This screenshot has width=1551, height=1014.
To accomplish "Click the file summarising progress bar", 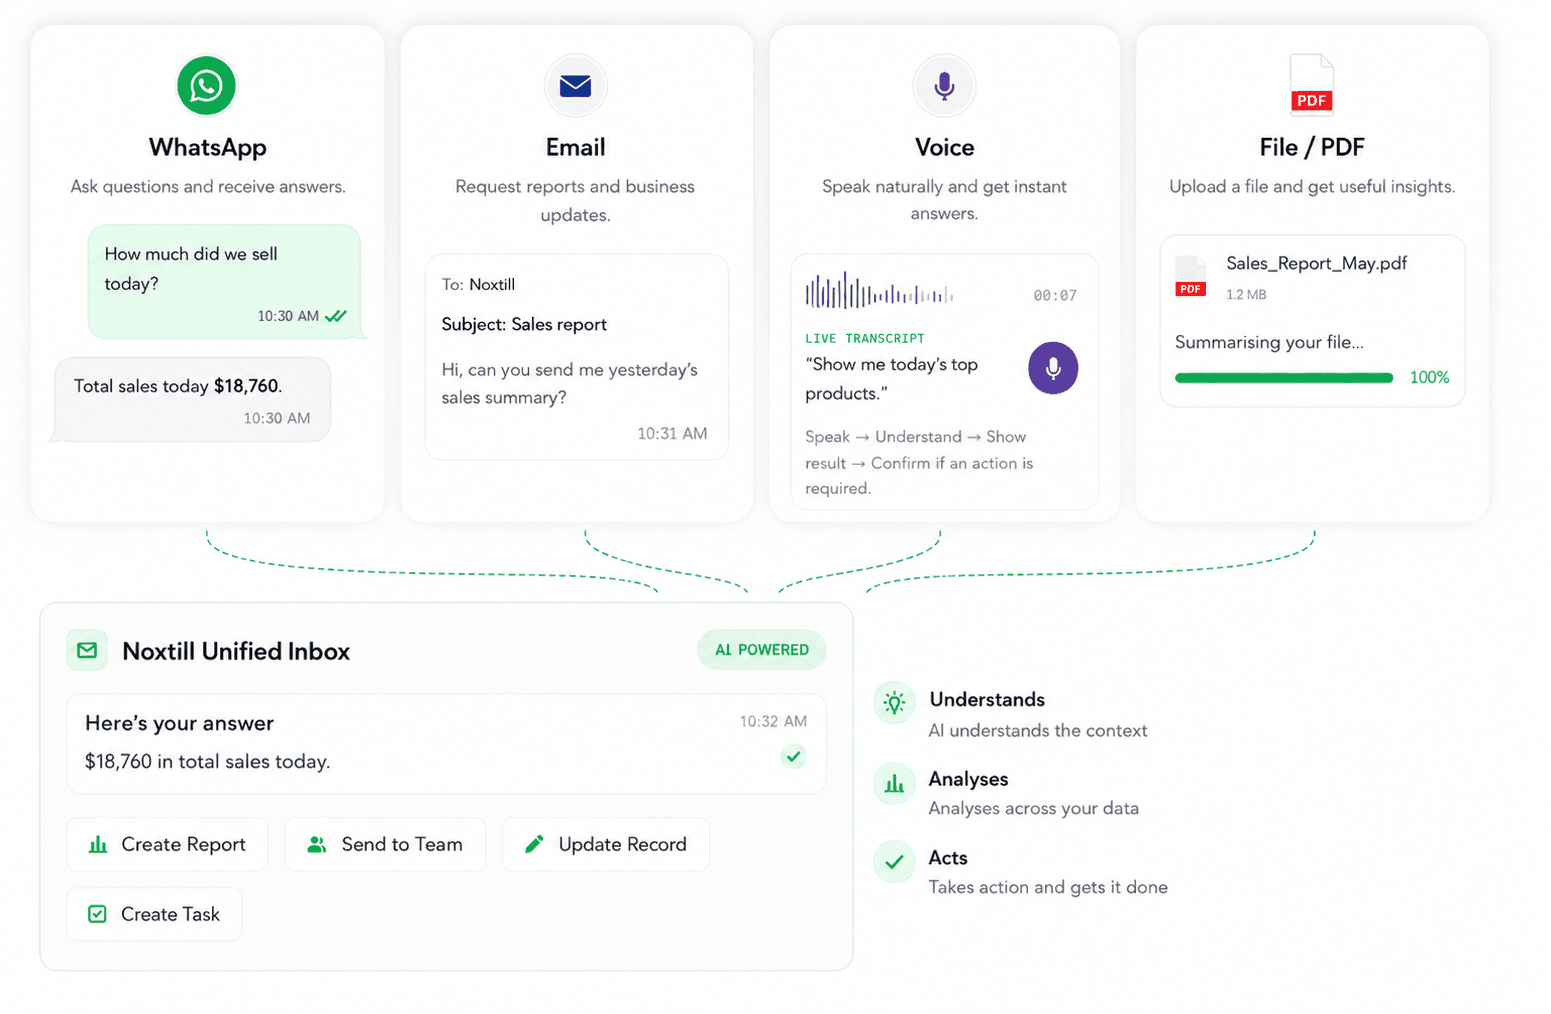I will pyautogui.click(x=1284, y=378).
